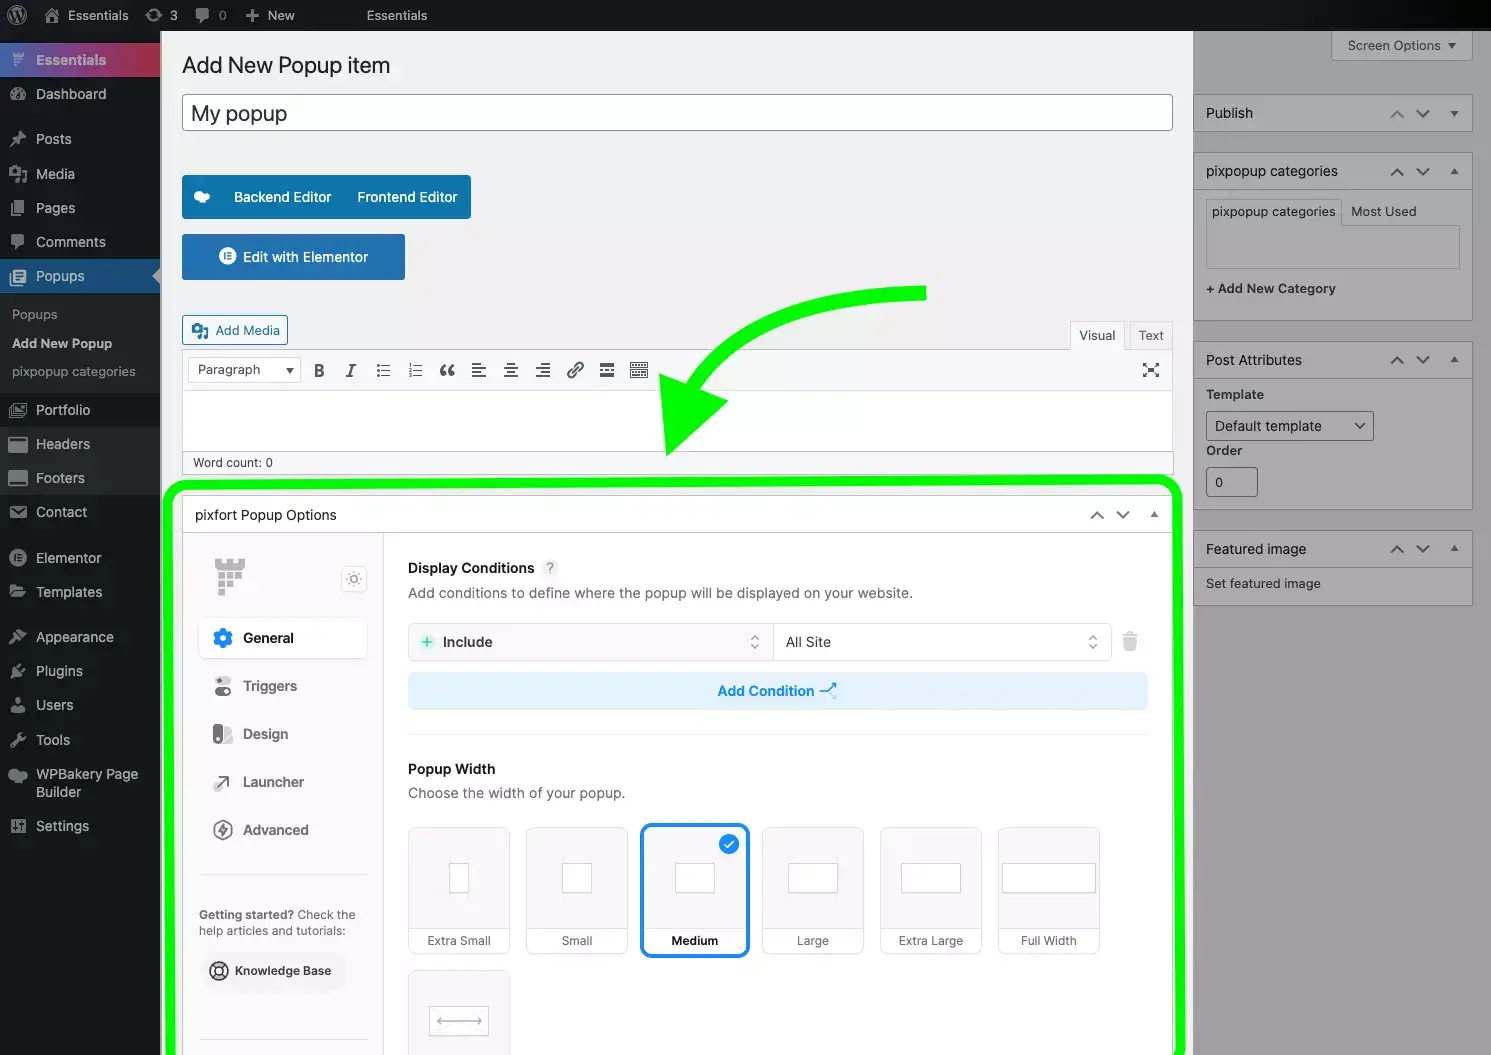Insert a blockquote with the quote icon
This screenshot has width=1491, height=1055.
point(447,370)
